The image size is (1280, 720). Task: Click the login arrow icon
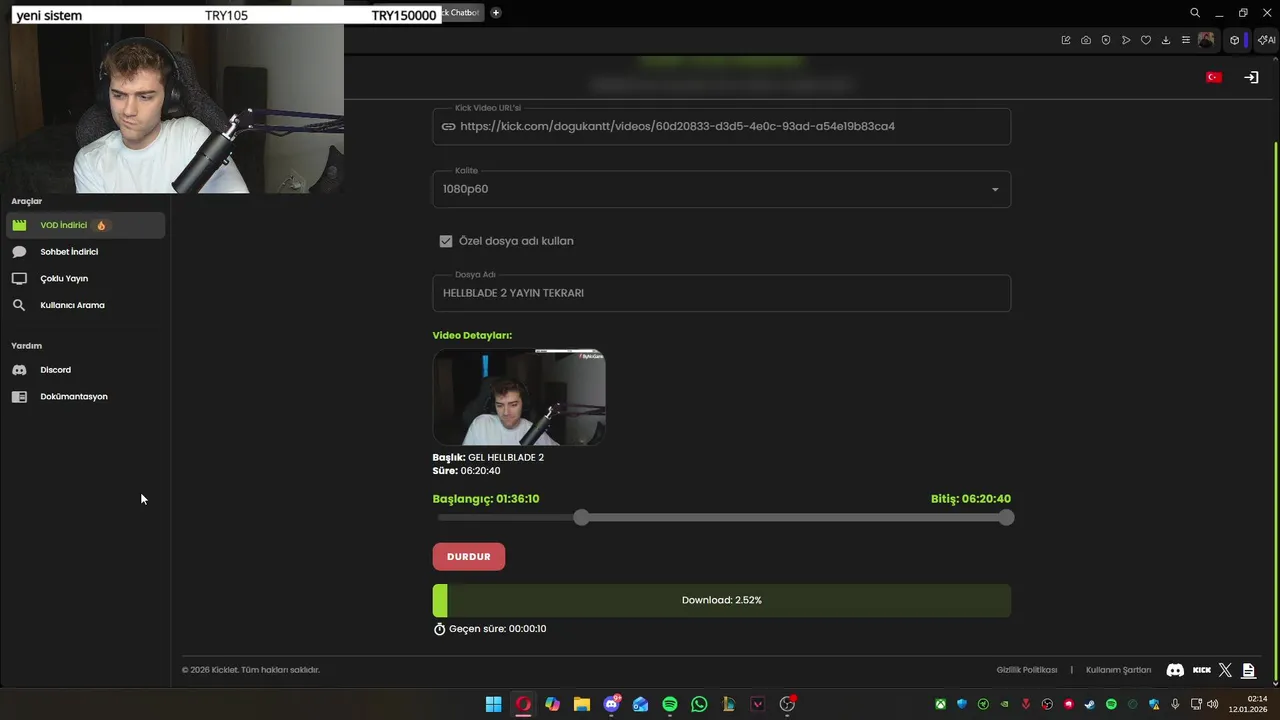coord(1251,77)
